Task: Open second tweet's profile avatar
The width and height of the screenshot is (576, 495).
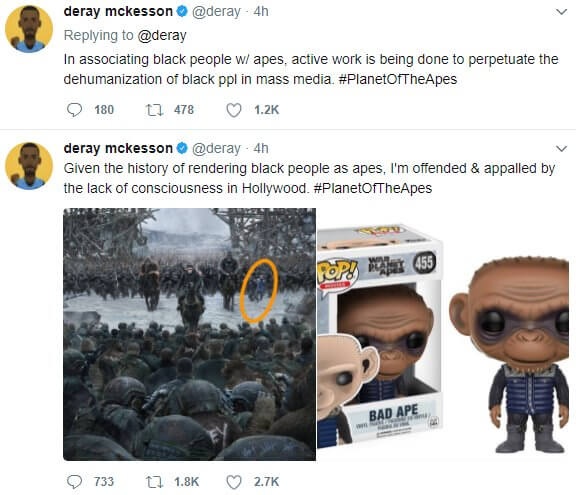Action: [29, 166]
